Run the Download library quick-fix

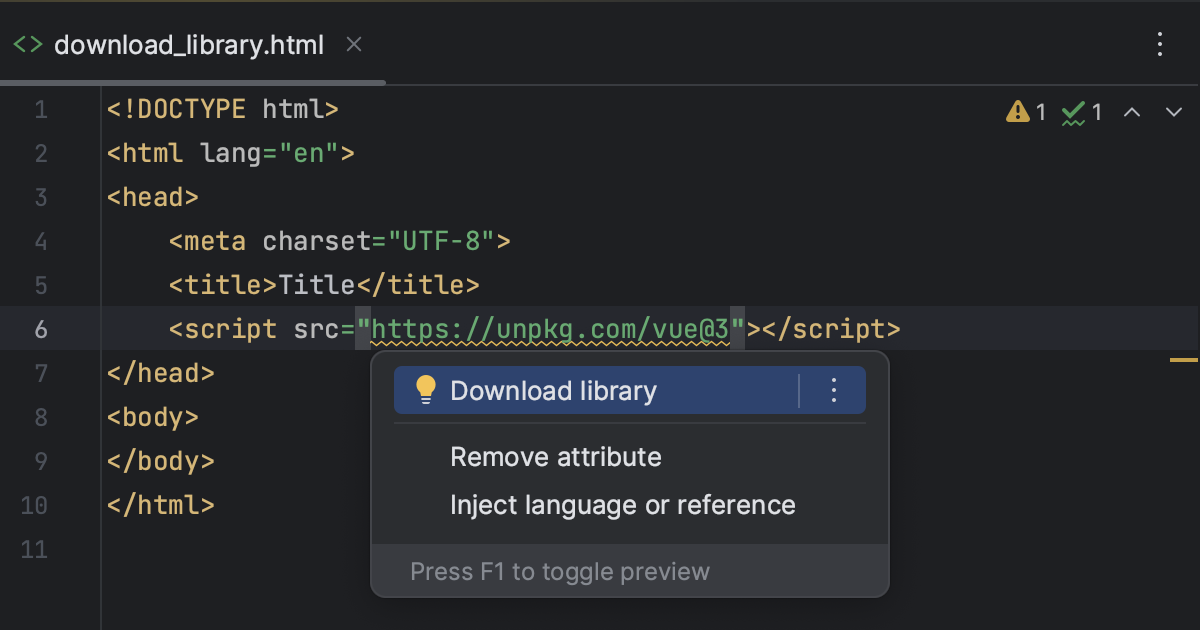(x=555, y=390)
